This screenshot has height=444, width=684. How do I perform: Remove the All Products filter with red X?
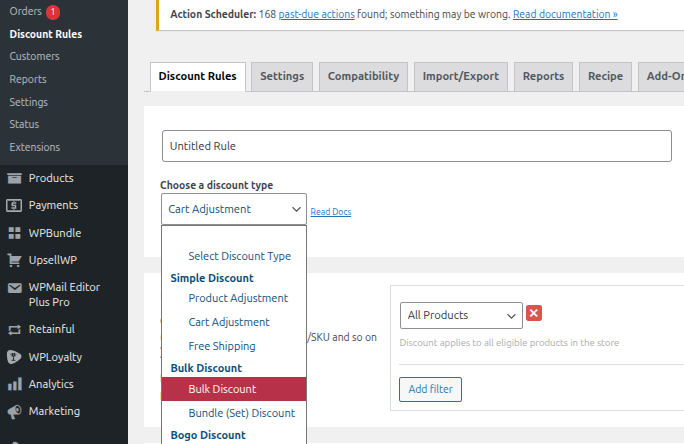point(534,313)
